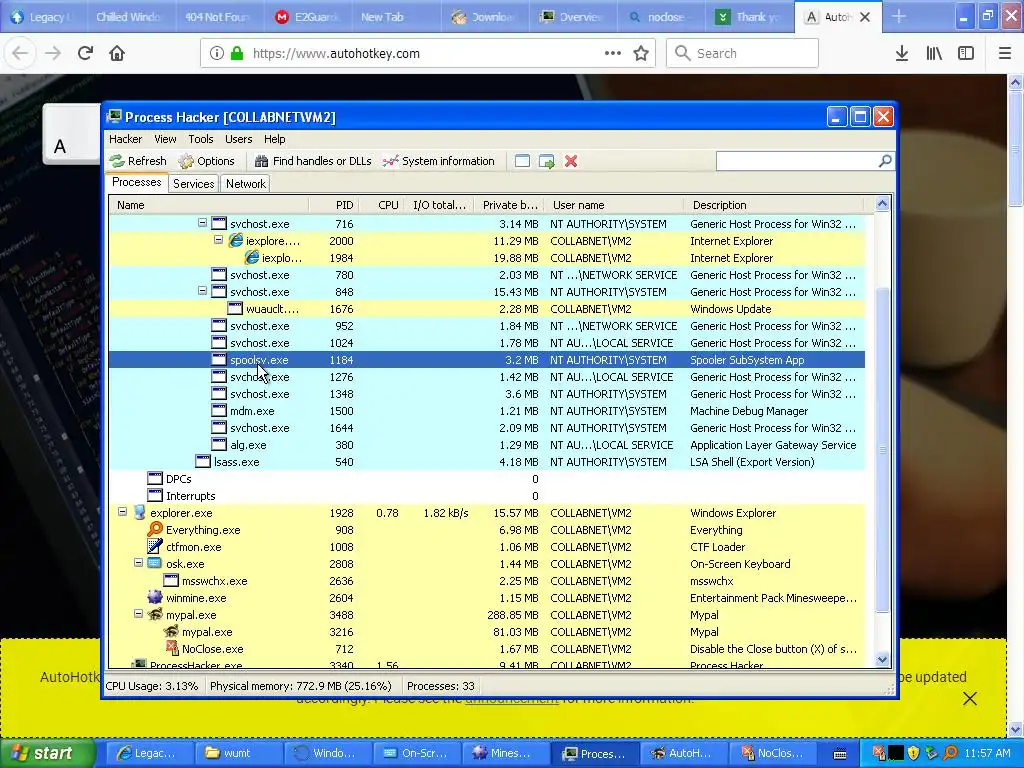
Task: Collapse the svchost.exe PID 716 node
Action: [x=202, y=223]
